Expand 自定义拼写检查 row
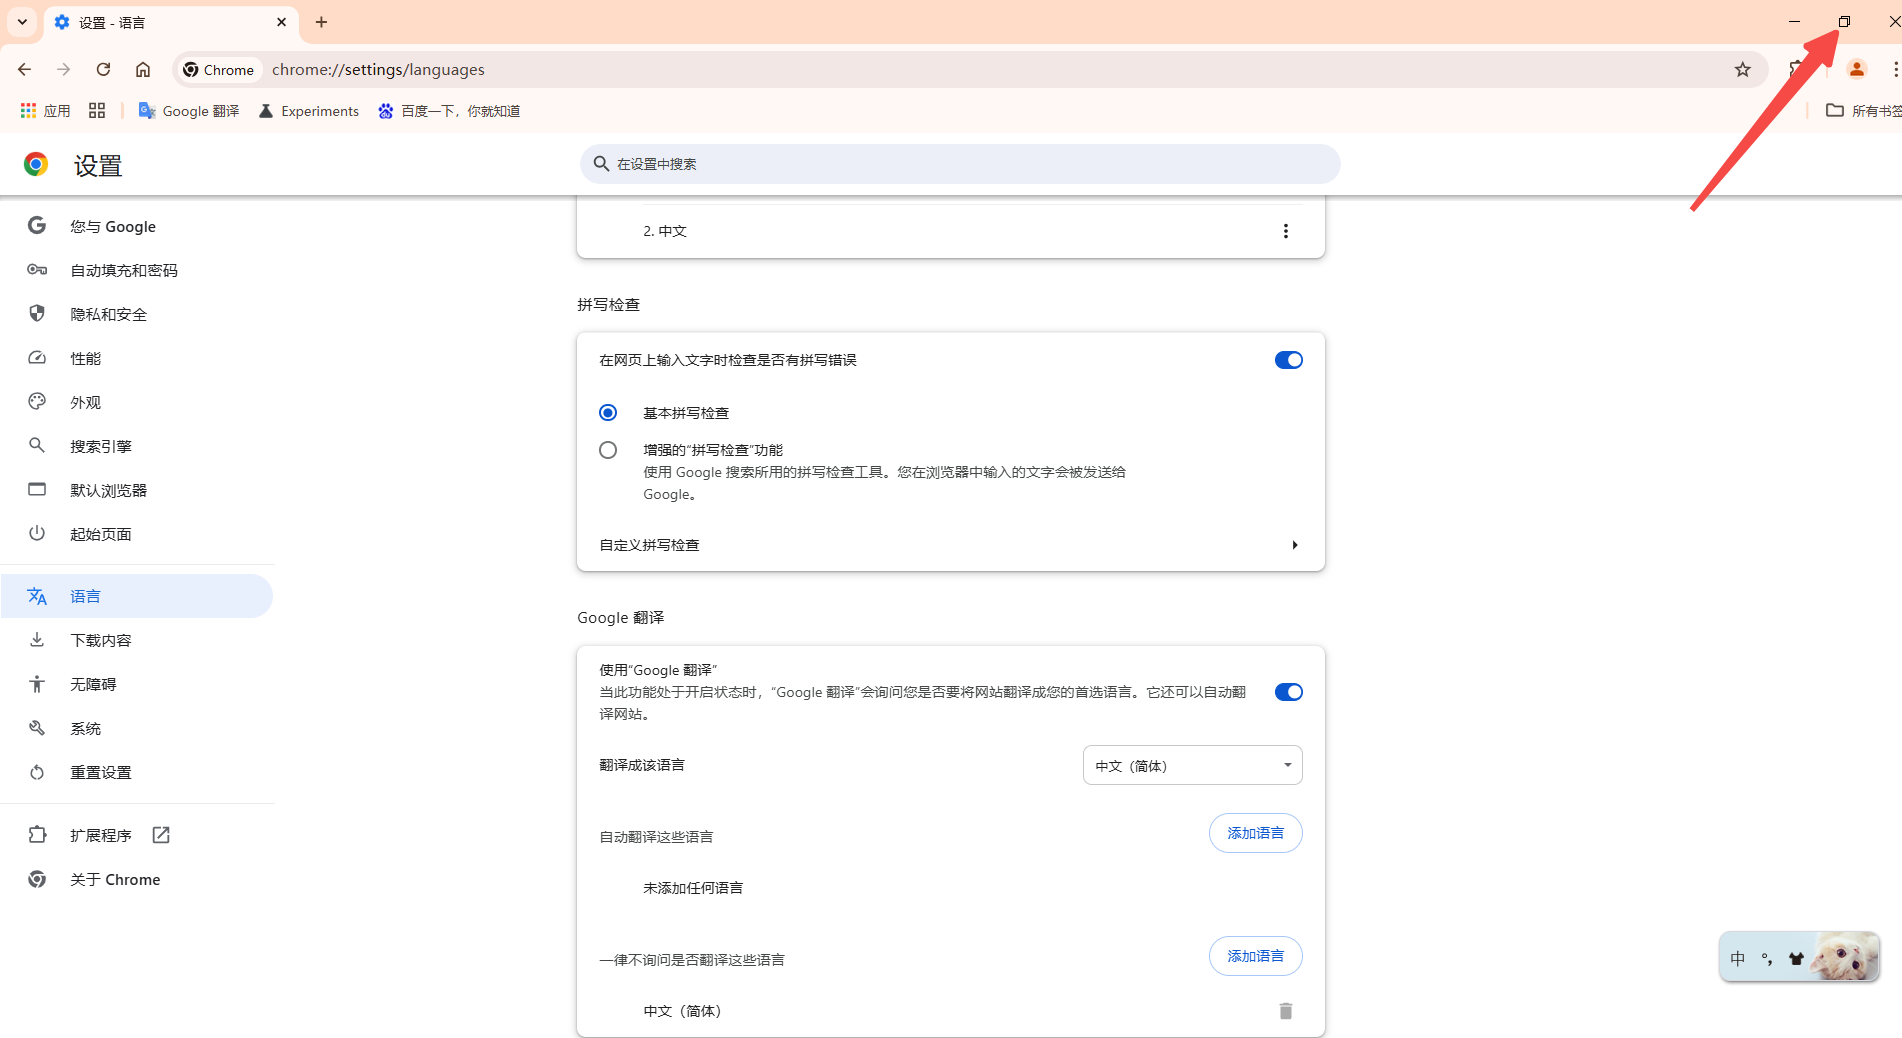 [x=950, y=545]
